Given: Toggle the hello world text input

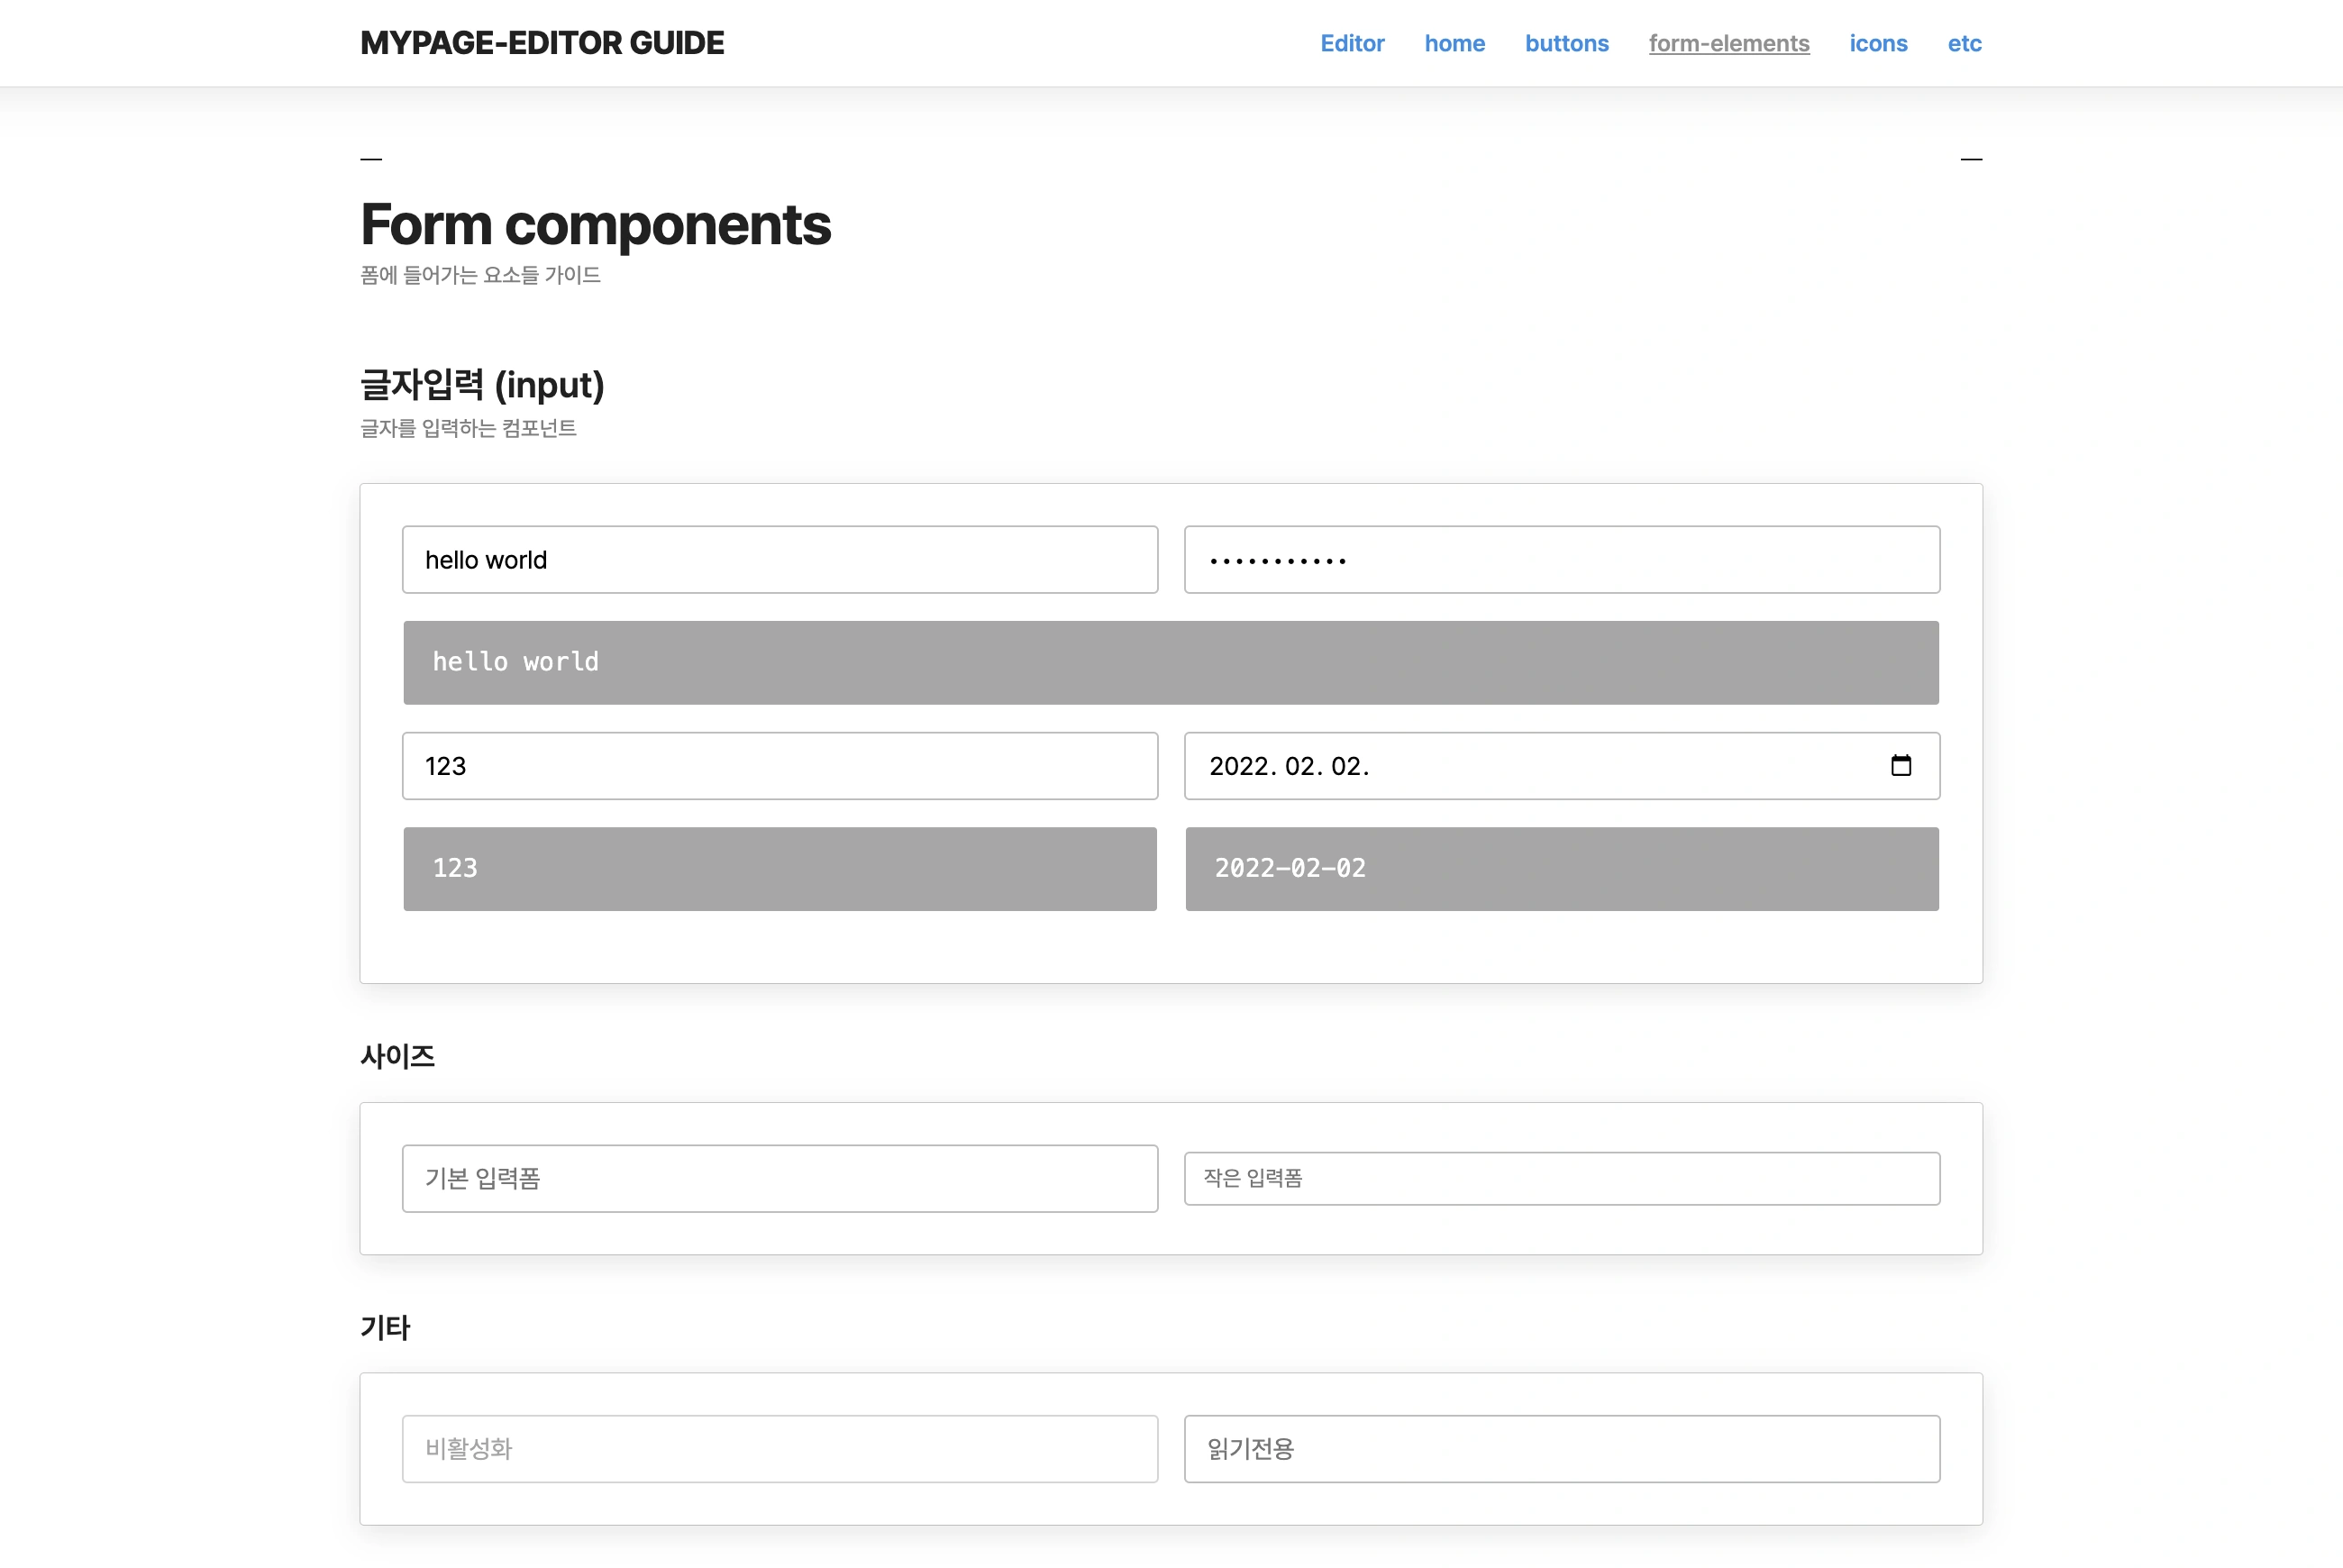Looking at the screenshot, I should (x=780, y=560).
